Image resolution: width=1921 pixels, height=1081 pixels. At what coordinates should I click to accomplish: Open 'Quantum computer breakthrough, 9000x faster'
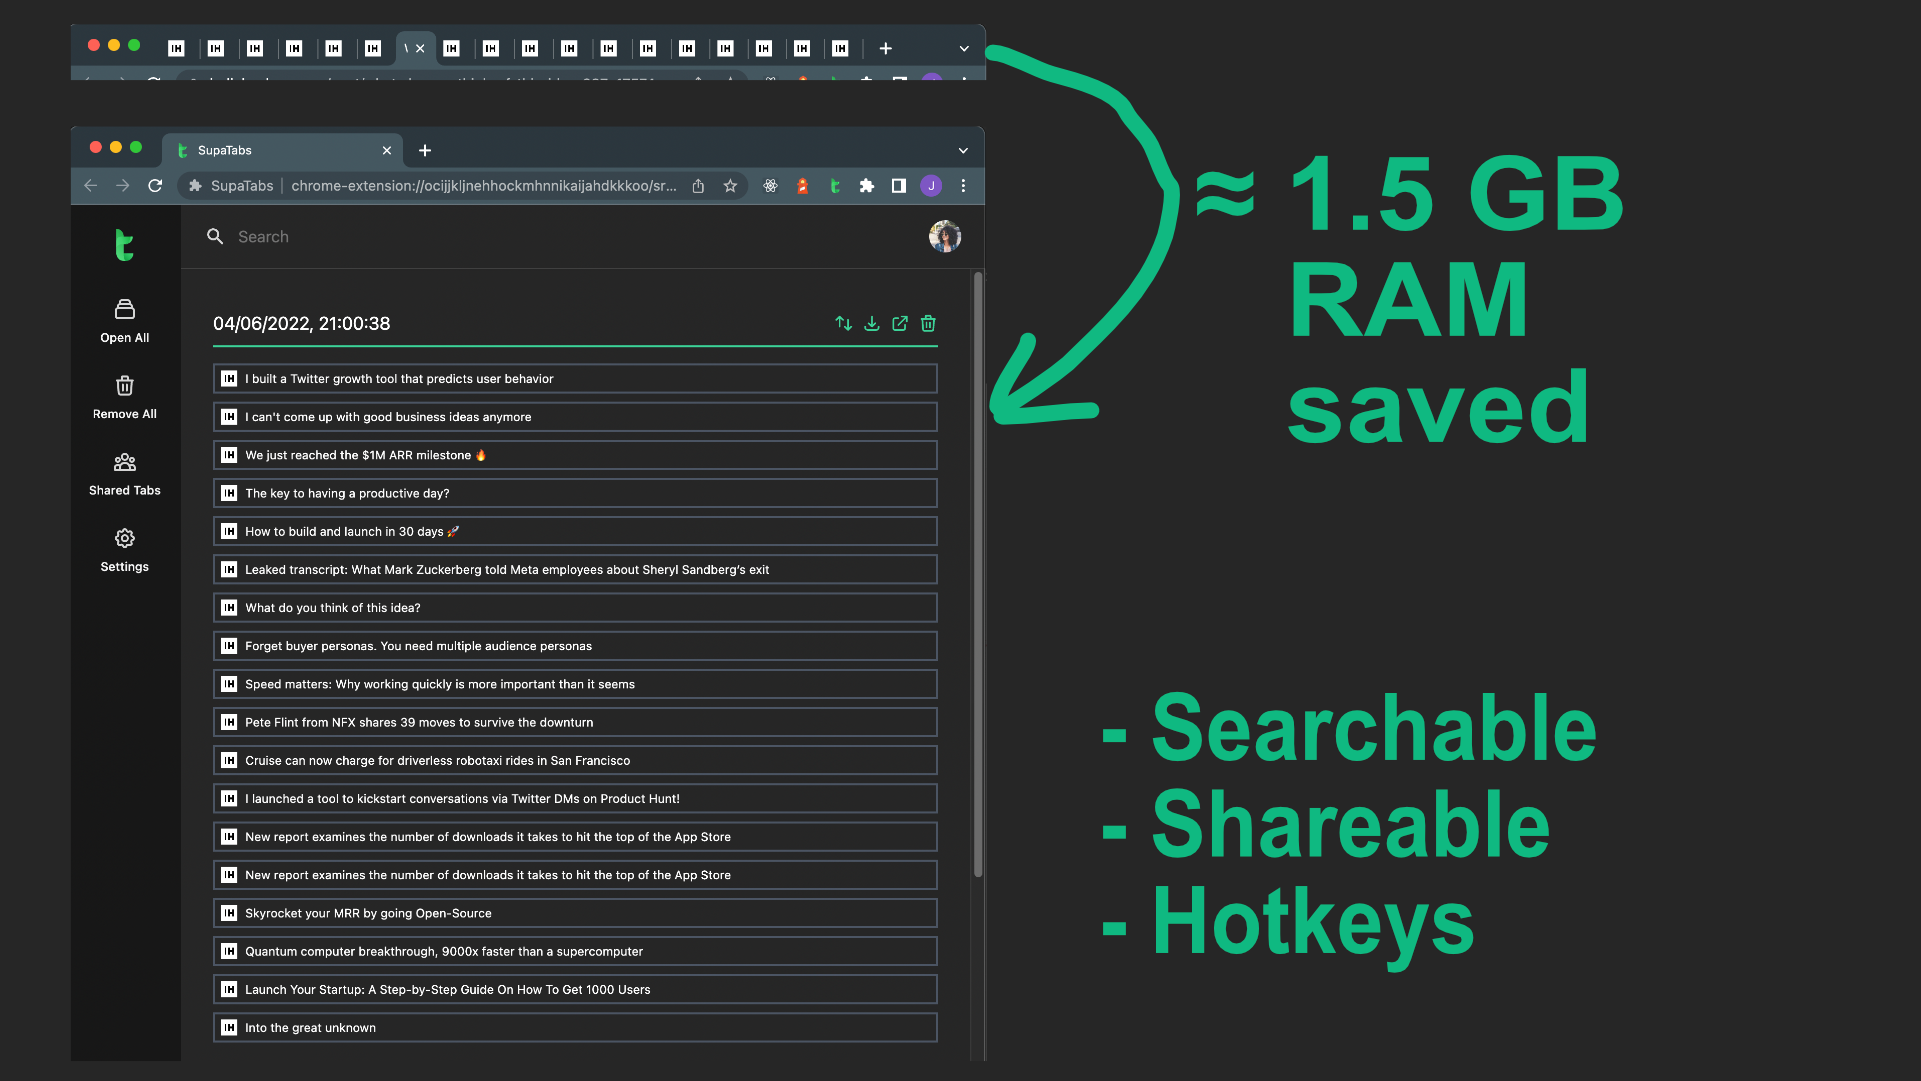click(x=575, y=951)
